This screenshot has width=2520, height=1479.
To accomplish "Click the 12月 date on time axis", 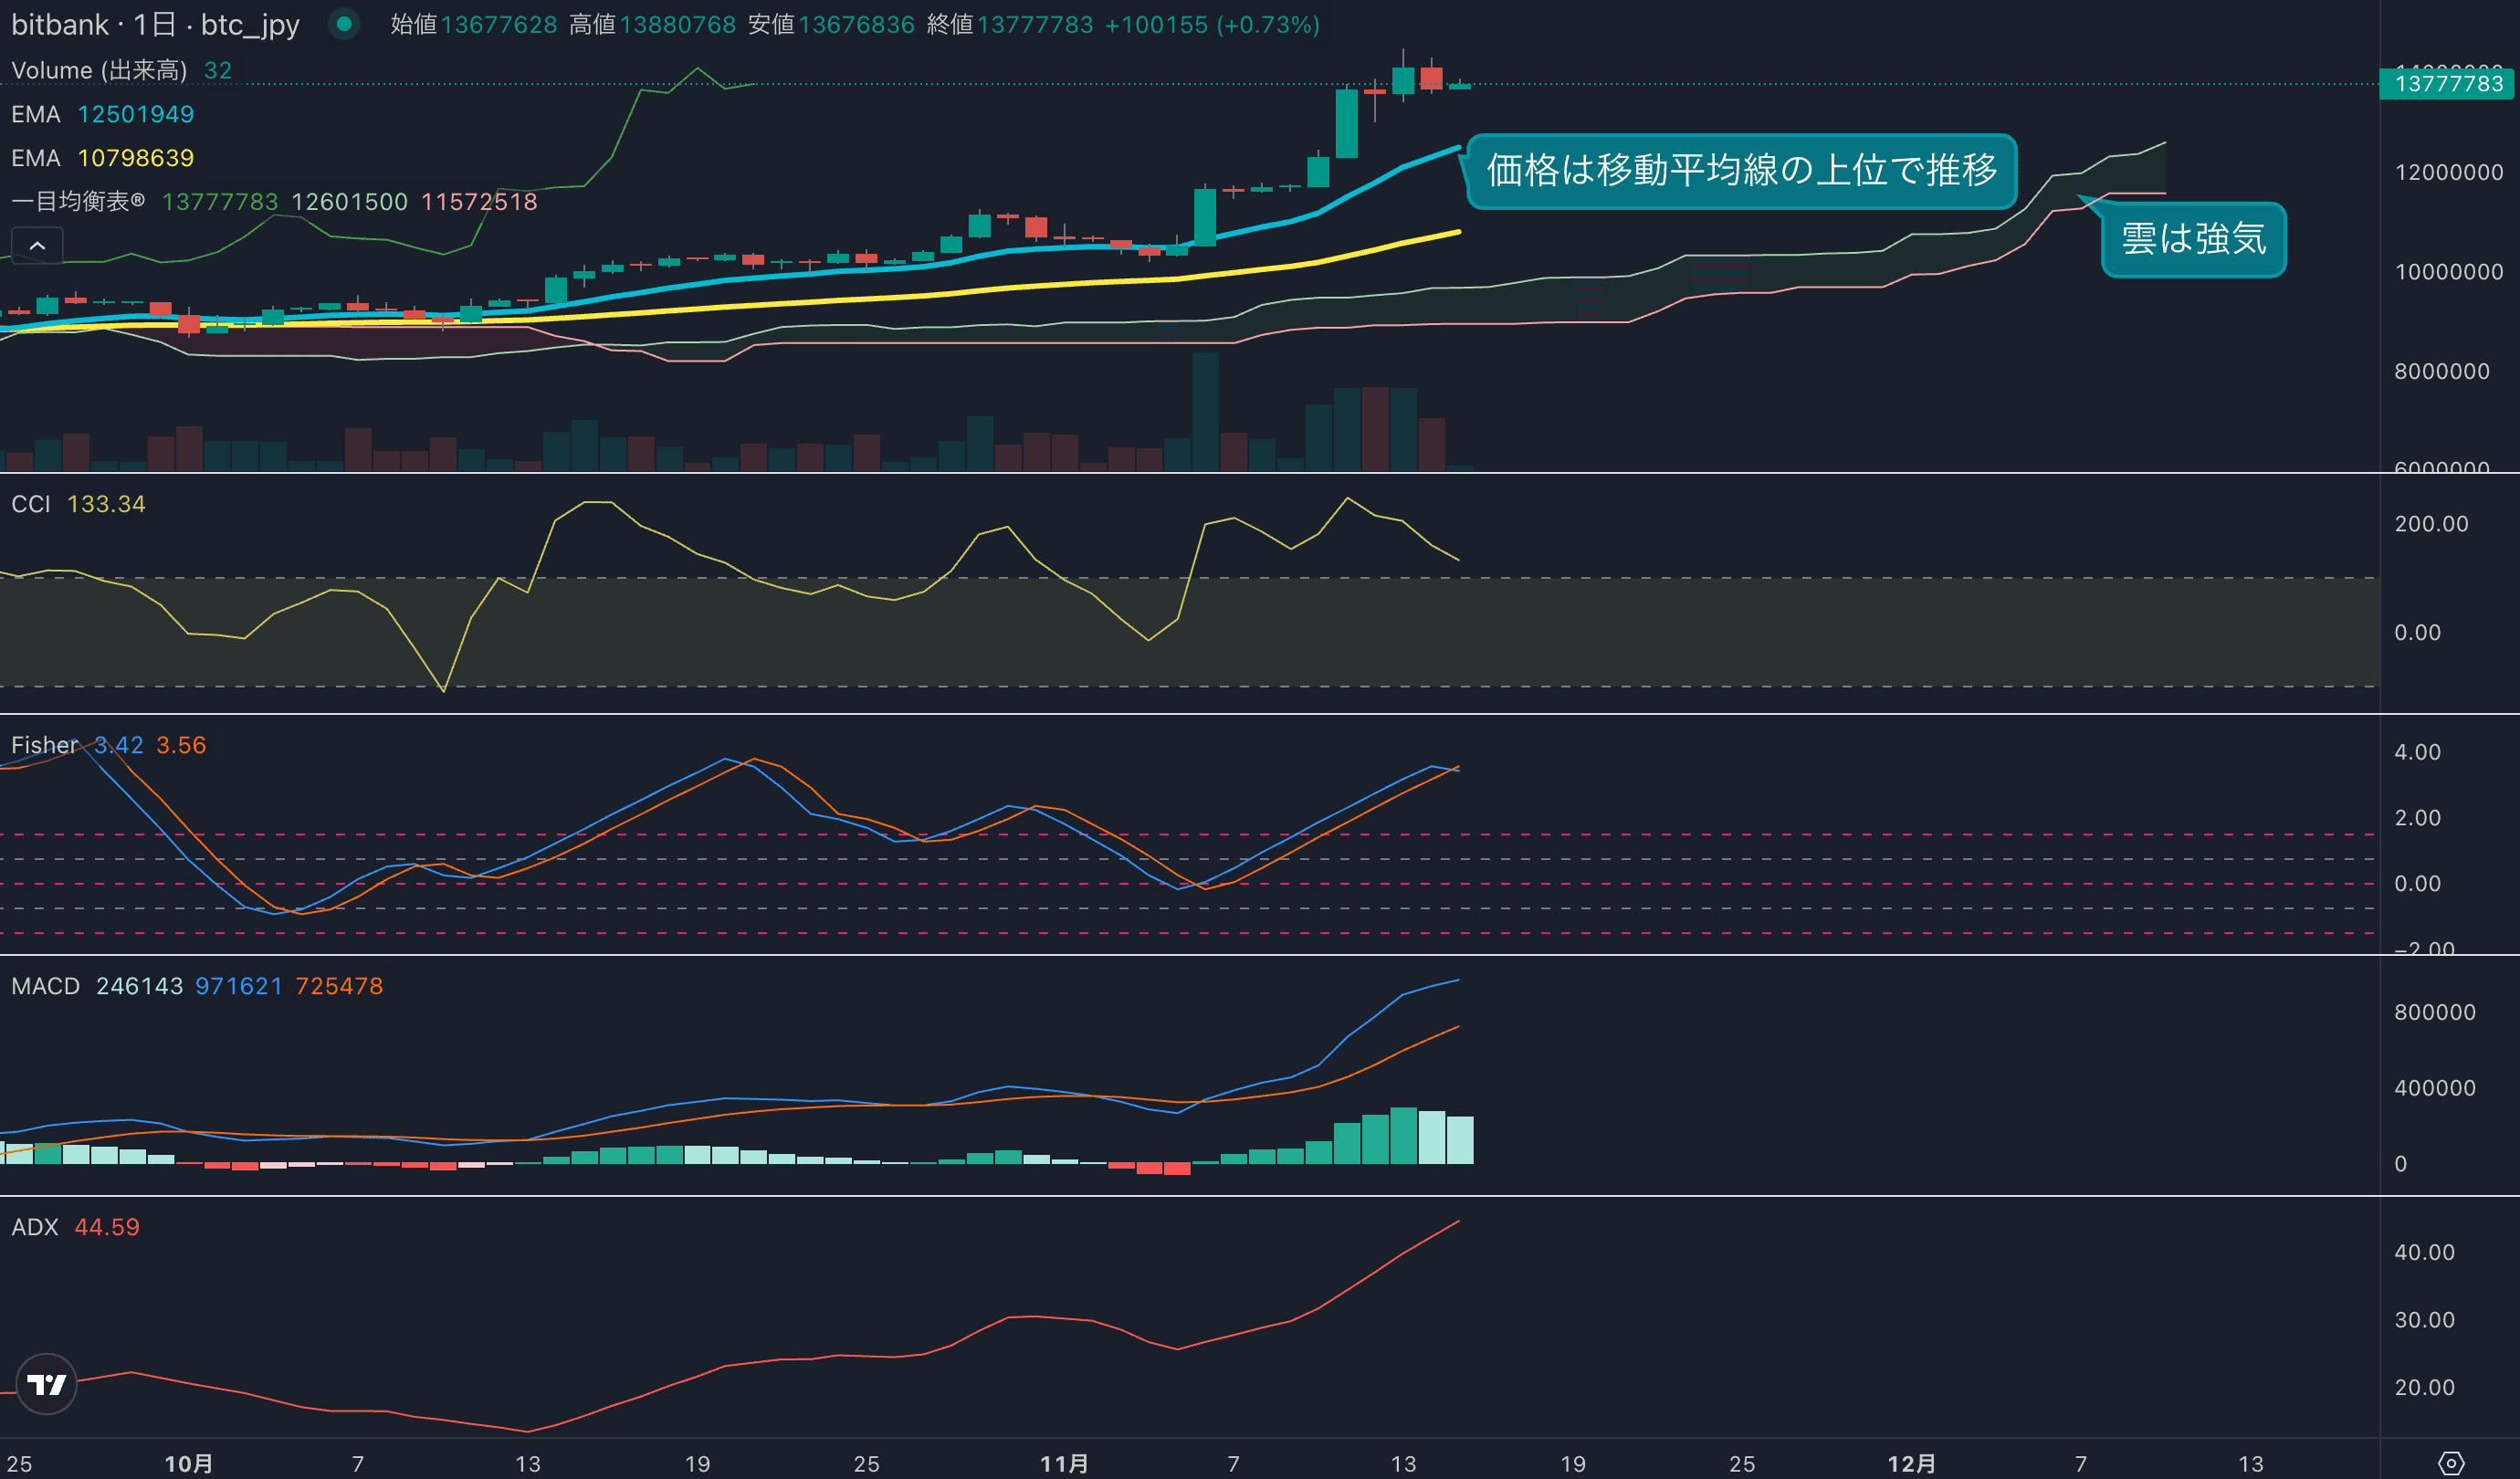I will [1911, 1464].
